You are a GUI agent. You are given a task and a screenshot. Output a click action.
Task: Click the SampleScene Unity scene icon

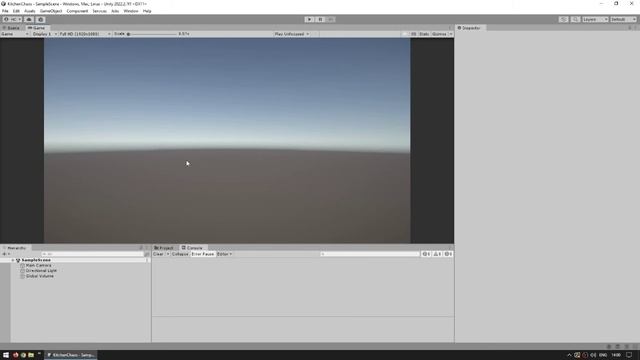point(18,260)
